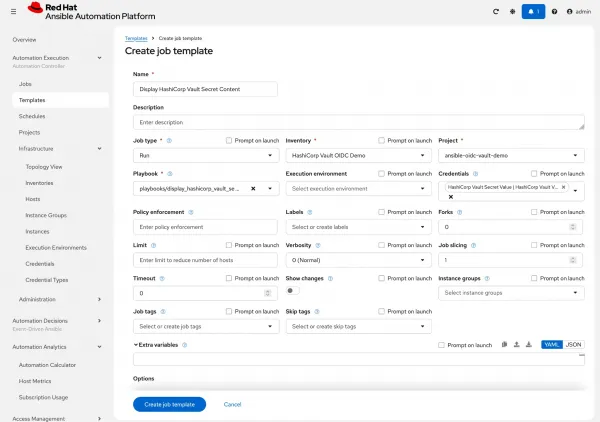This screenshot has height=422, width=600.
Task: Click into the Name input field
Action: click(205, 89)
